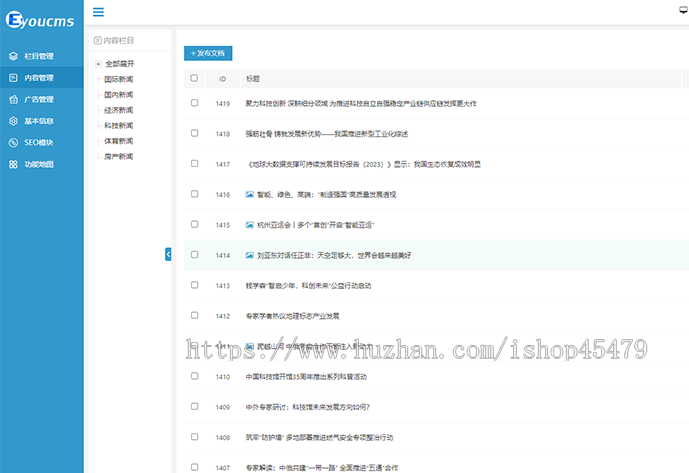Open article titled 聚力科技创新 深耕细分领域

coord(361,103)
